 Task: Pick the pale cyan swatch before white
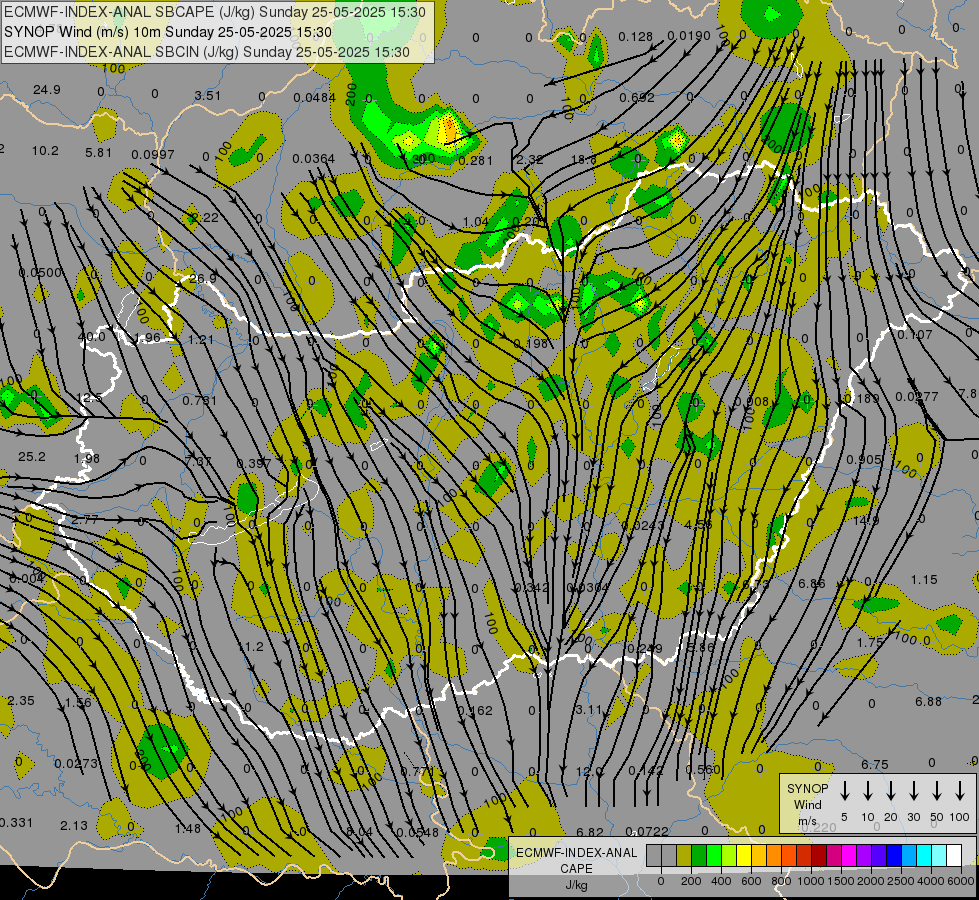[x=938, y=856]
